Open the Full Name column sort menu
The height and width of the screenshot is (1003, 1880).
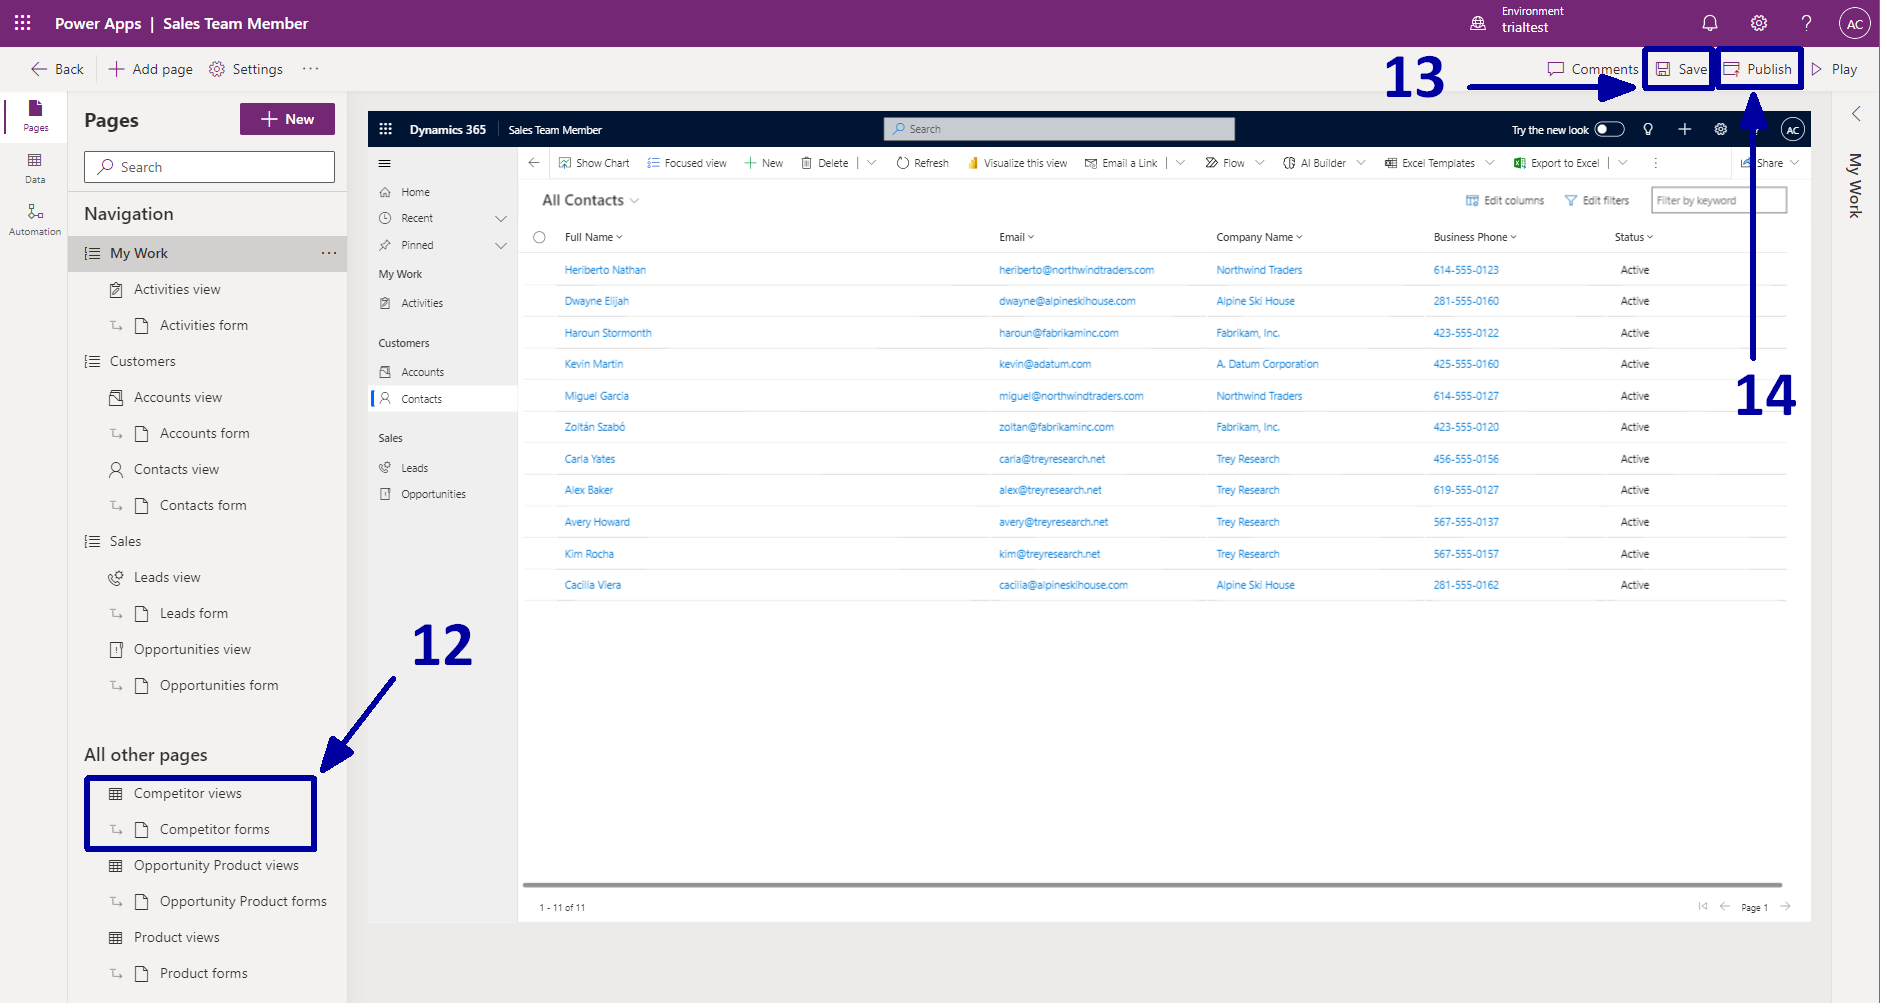(593, 237)
